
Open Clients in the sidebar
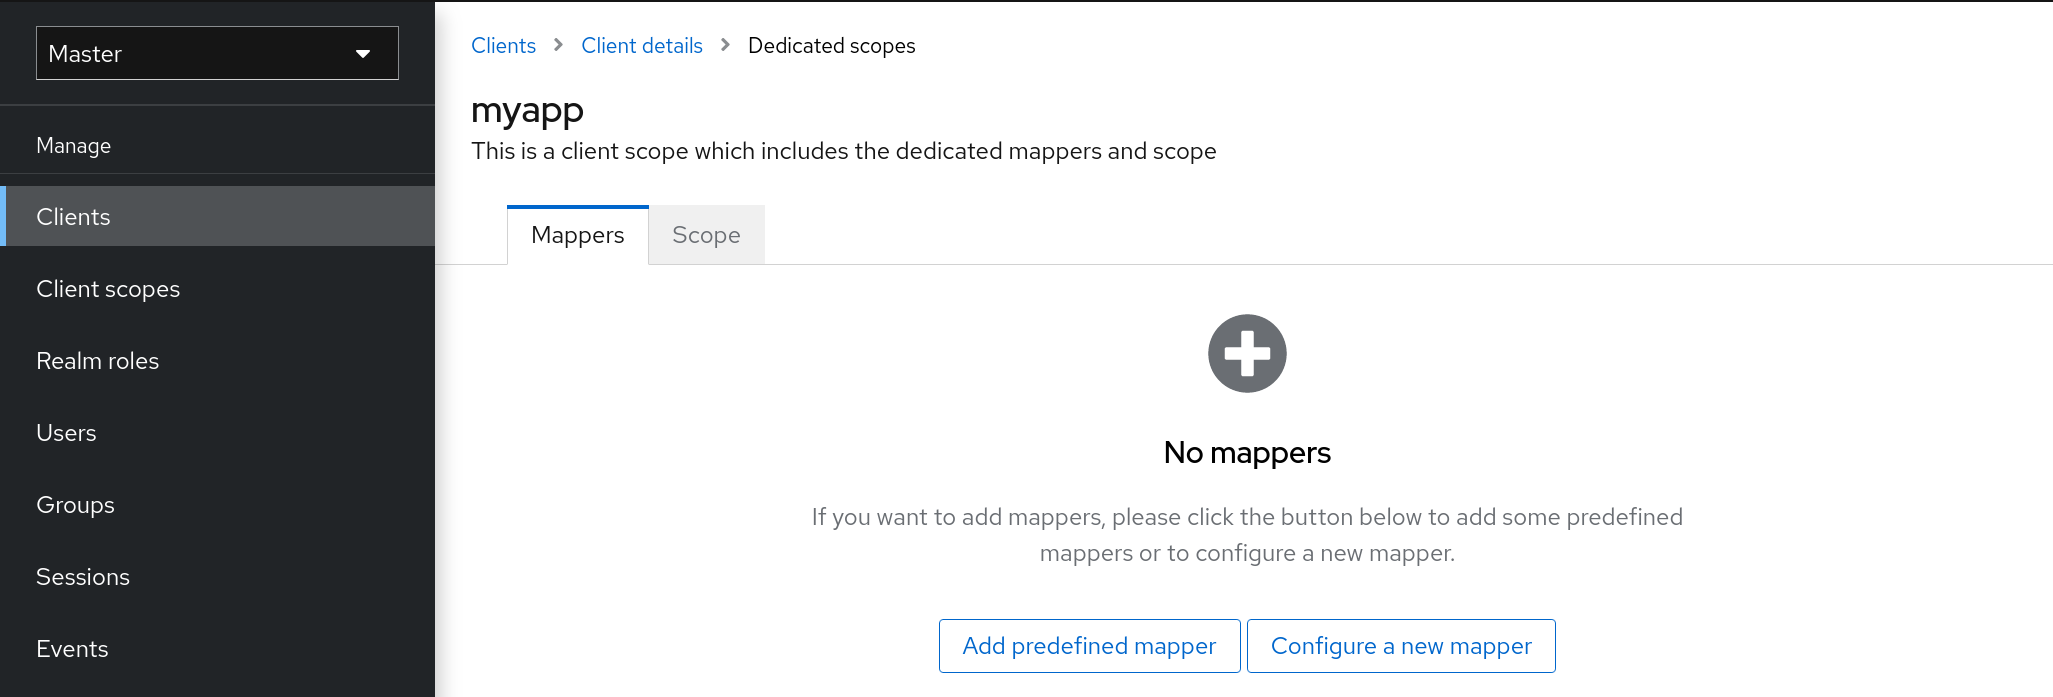tap(73, 217)
